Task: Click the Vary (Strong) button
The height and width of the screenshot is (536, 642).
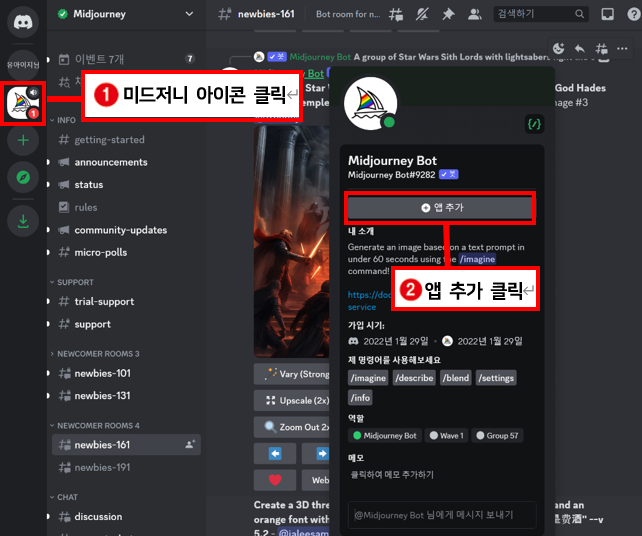Action: click(292, 374)
